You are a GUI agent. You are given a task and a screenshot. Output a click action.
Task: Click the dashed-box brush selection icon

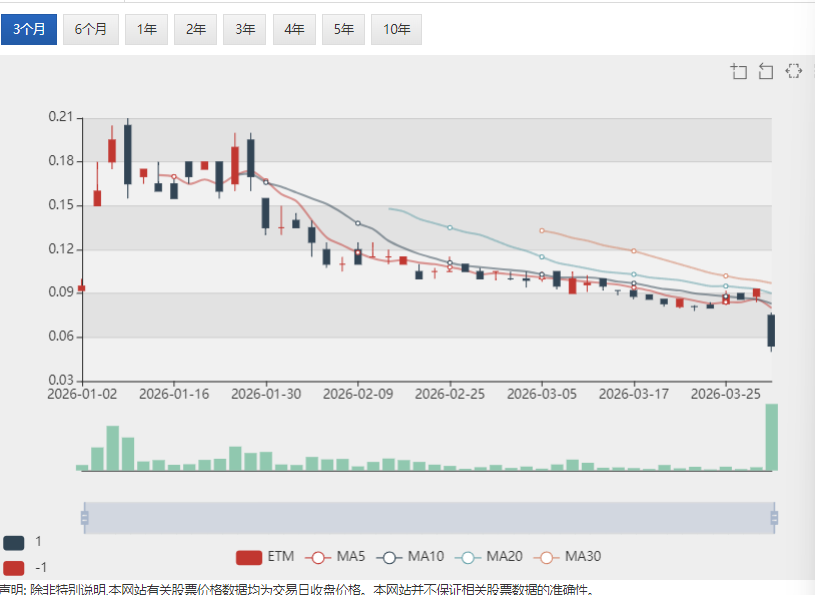click(x=794, y=71)
